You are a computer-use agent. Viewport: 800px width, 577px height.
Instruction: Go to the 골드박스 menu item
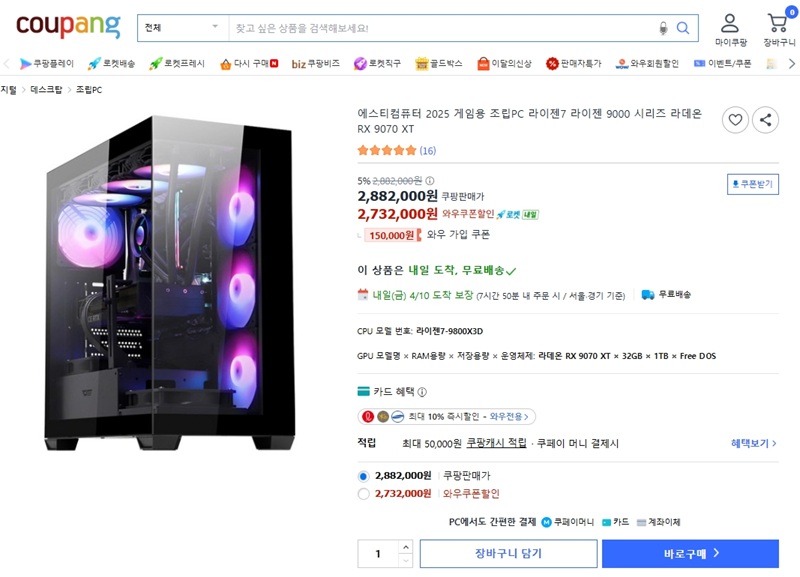coord(439,64)
